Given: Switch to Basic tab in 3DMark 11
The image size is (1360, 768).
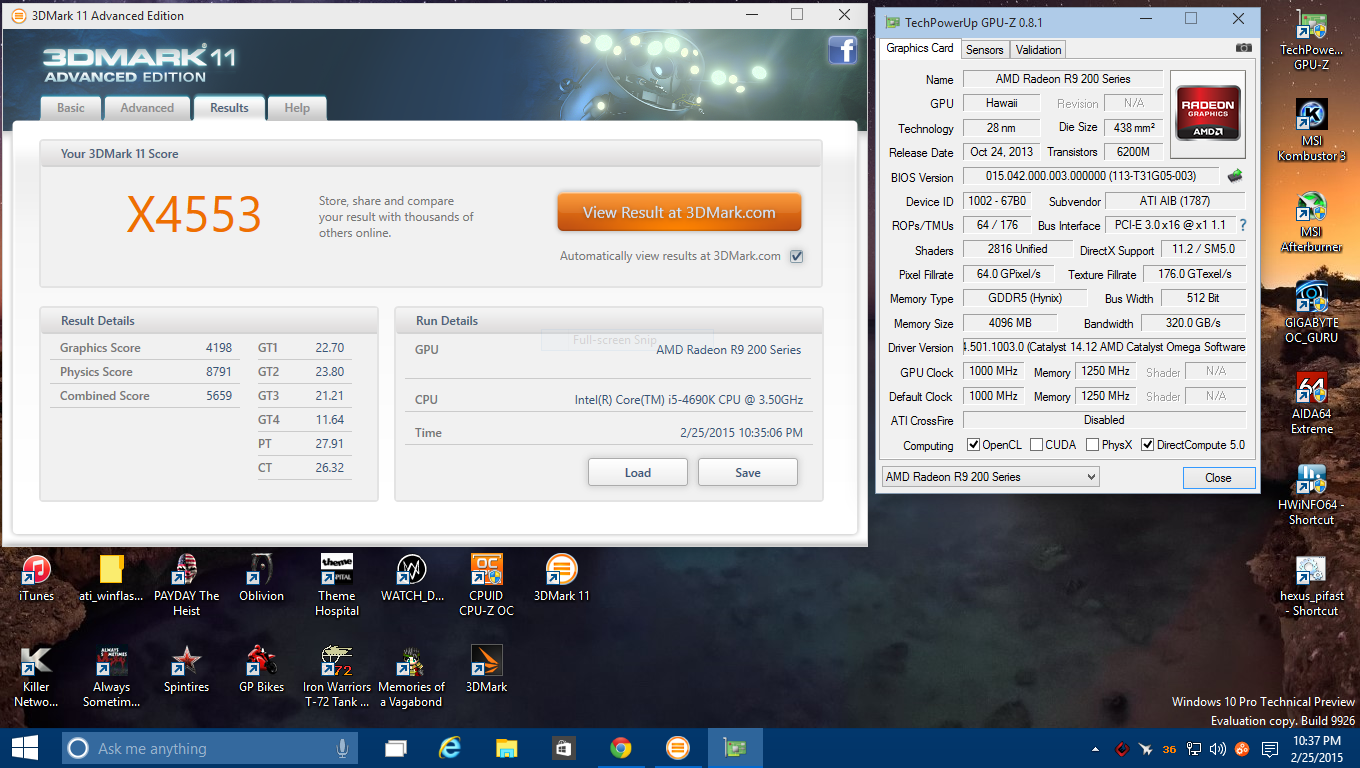Looking at the screenshot, I should coord(71,108).
